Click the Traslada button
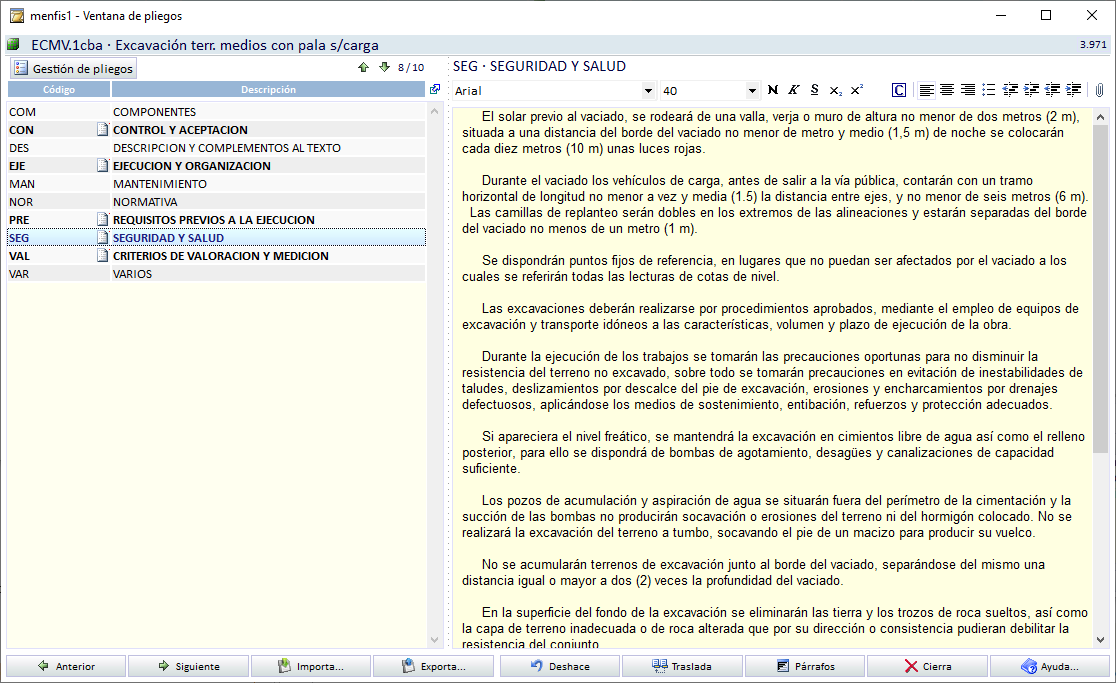This screenshot has width=1116, height=683. tap(683, 666)
